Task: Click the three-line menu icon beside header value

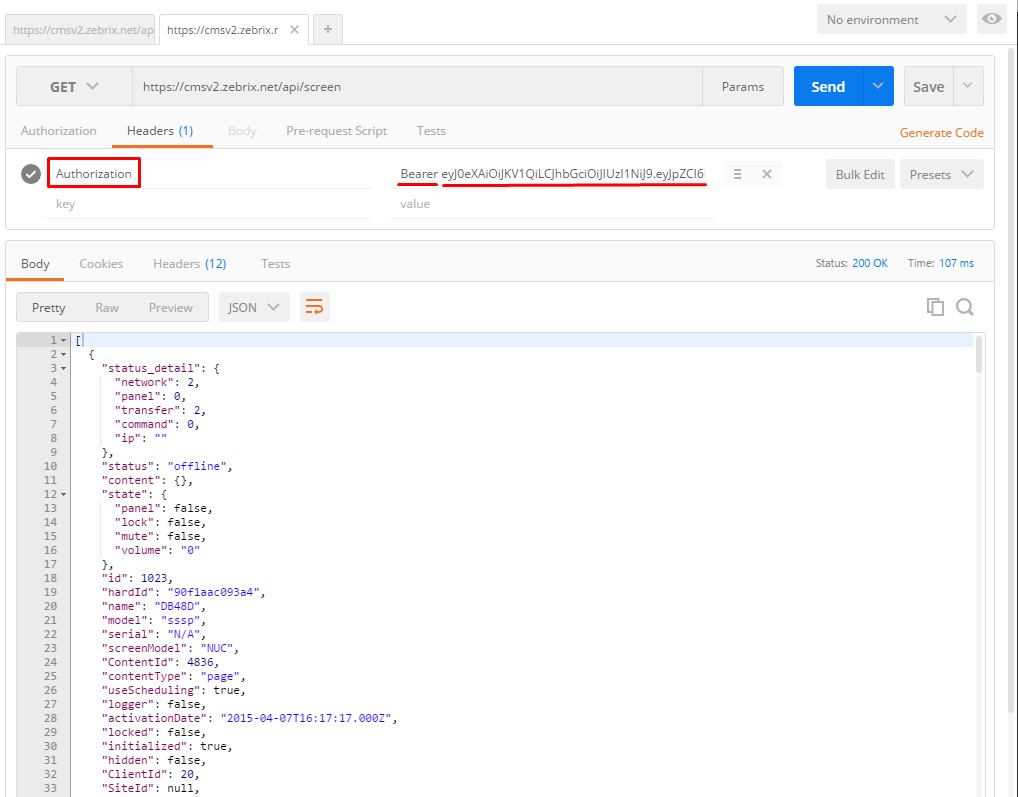Action: click(737, 174)
